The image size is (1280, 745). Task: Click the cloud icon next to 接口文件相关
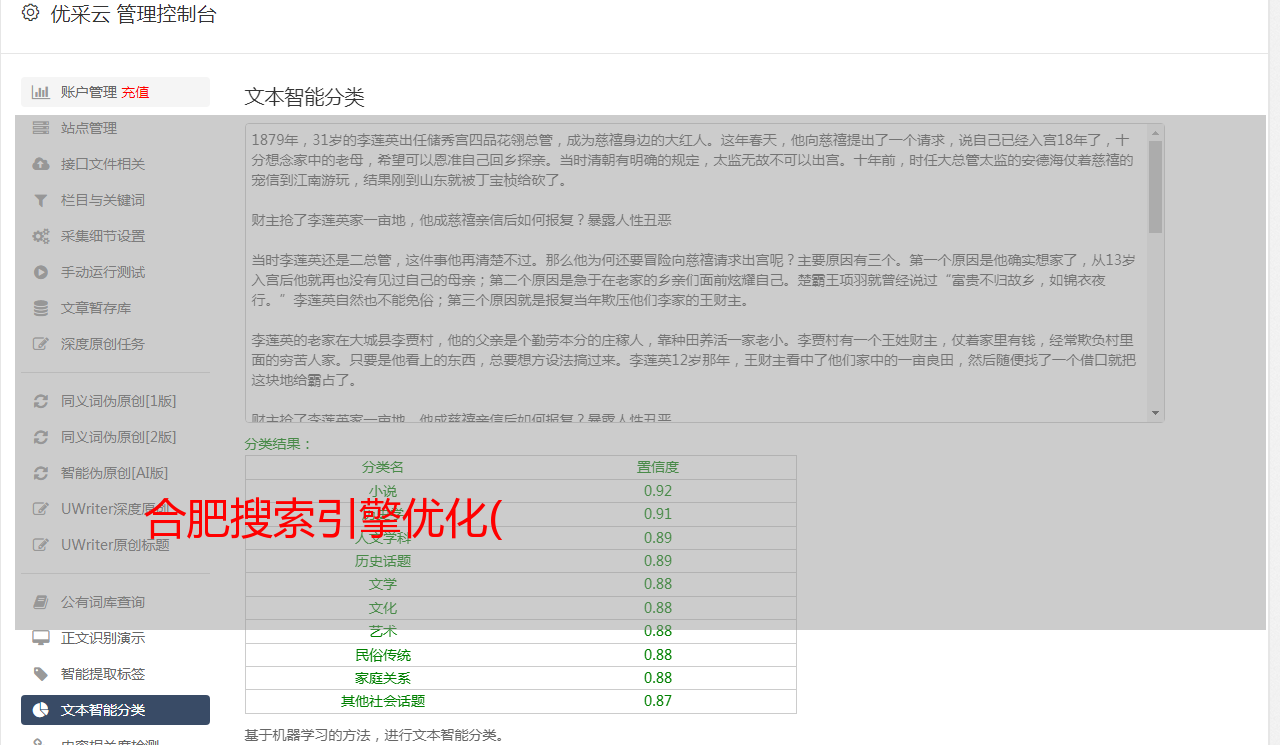41,164
